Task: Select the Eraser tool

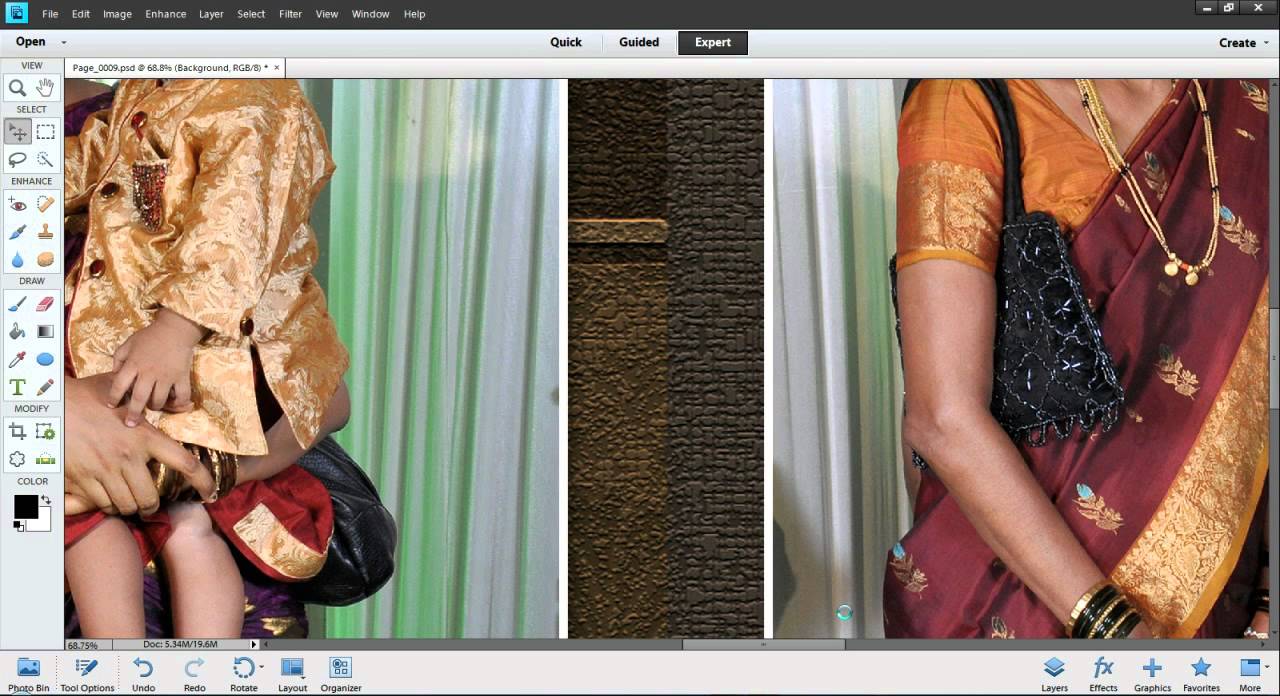Action: coord(45,304)
